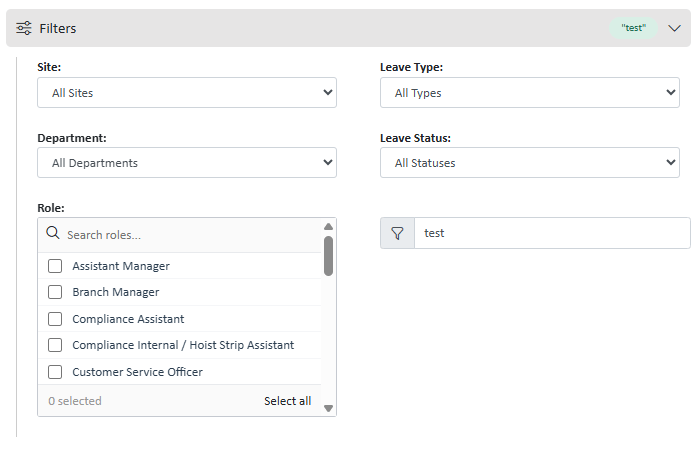Click the role list scroll down arrow
This screenshot has height=451, width=695.
tap(328, 408)
